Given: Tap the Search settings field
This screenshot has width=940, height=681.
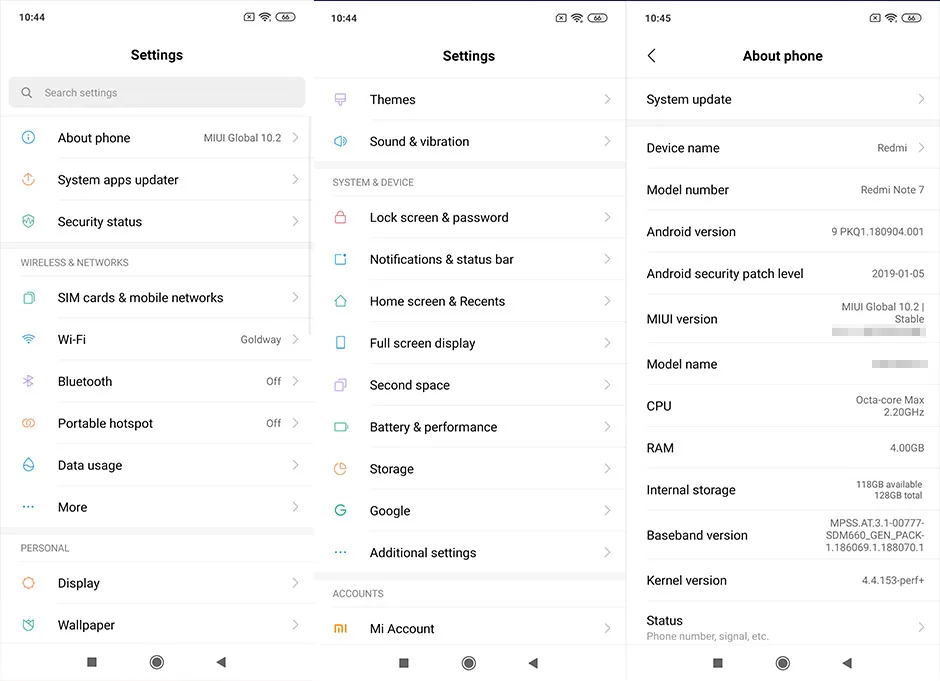Looking at the screenshot, I should coord(157,92).
